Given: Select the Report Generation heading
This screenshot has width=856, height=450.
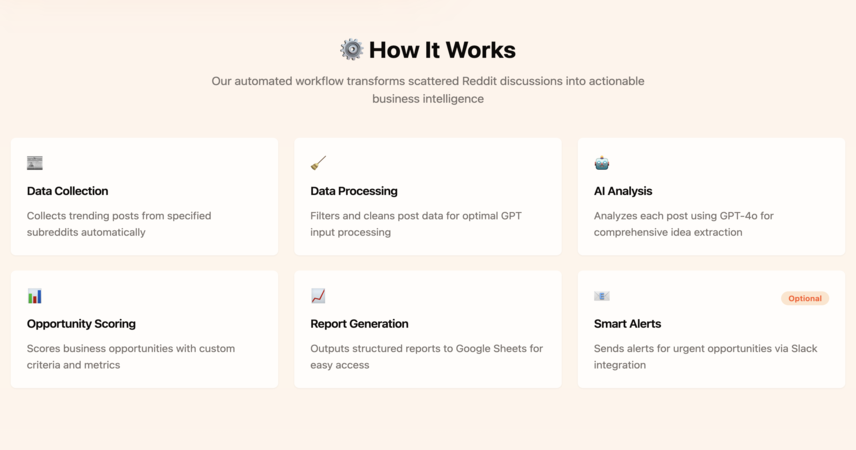Looking at the screenshot, I should 359,324.
